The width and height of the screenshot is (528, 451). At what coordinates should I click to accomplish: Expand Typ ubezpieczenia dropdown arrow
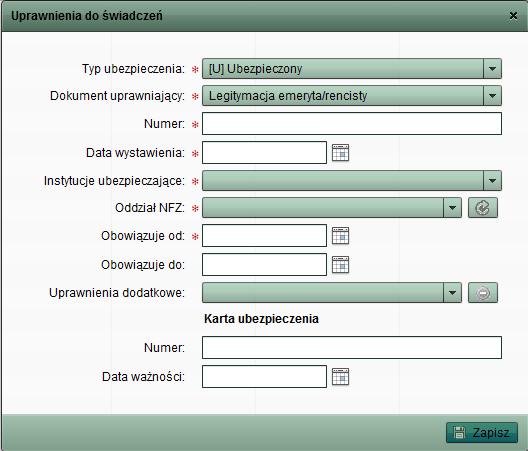(492, 69)
